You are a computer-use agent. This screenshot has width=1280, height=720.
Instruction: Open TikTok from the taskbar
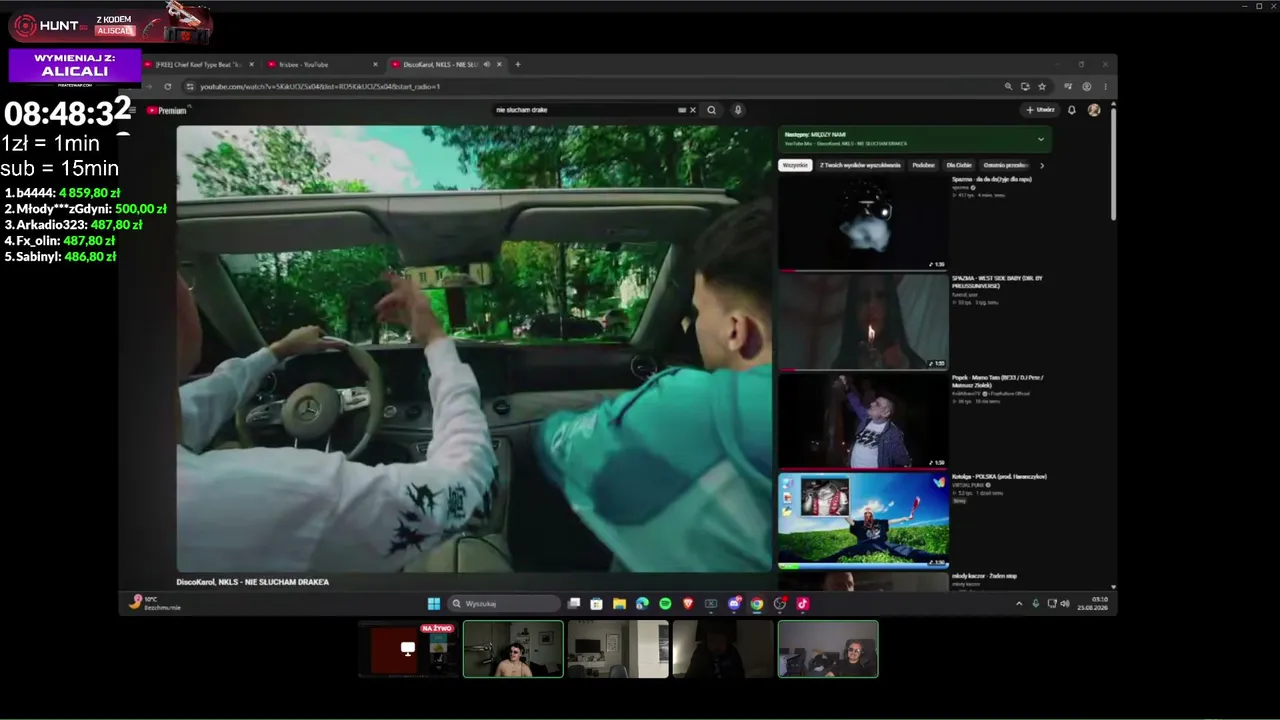[x=802, y=603]
